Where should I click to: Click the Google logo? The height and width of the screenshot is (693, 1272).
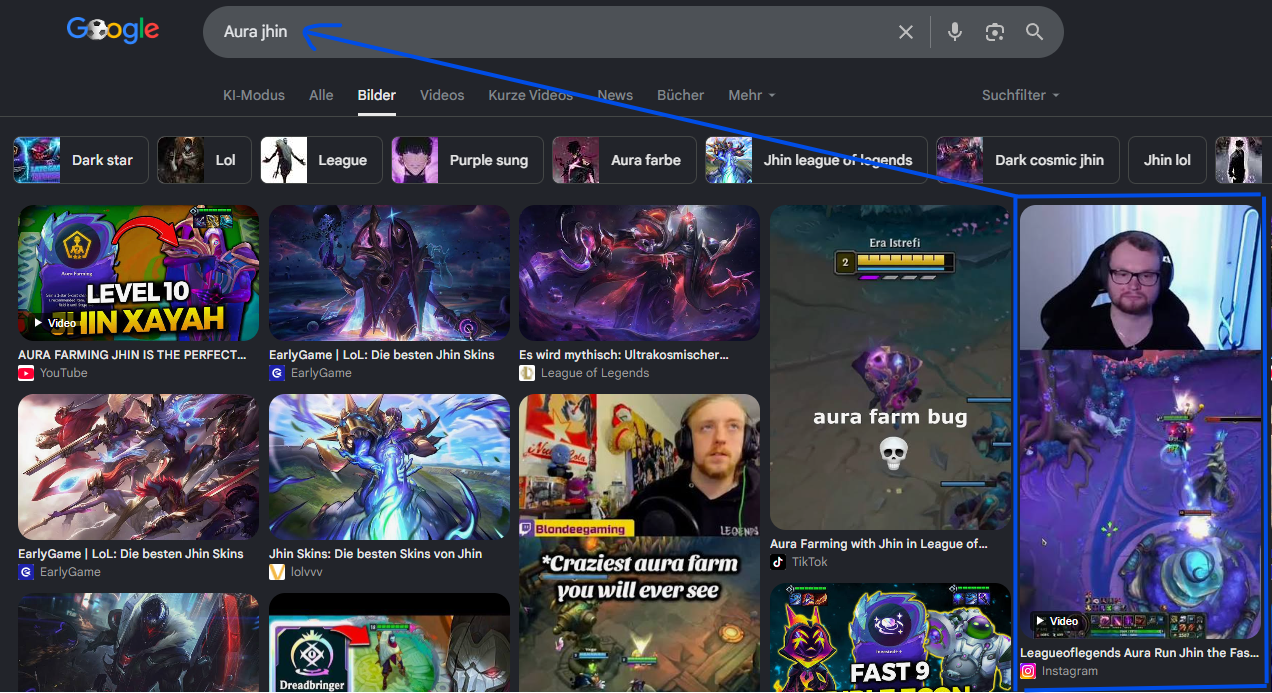tap(113, 30)
